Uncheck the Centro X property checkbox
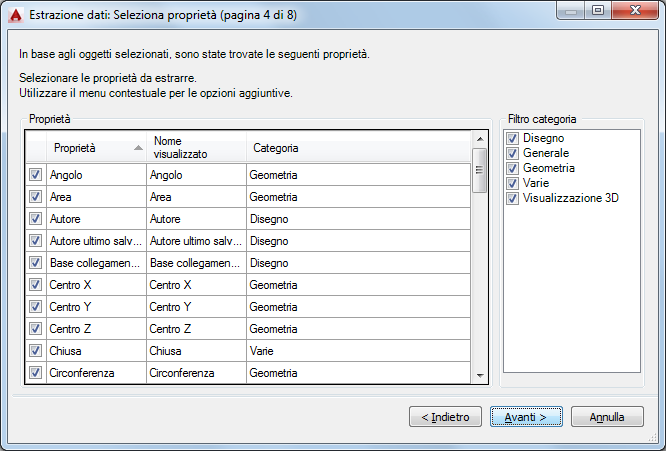Screen dimensions: 666x451 (x=35, y=285)
